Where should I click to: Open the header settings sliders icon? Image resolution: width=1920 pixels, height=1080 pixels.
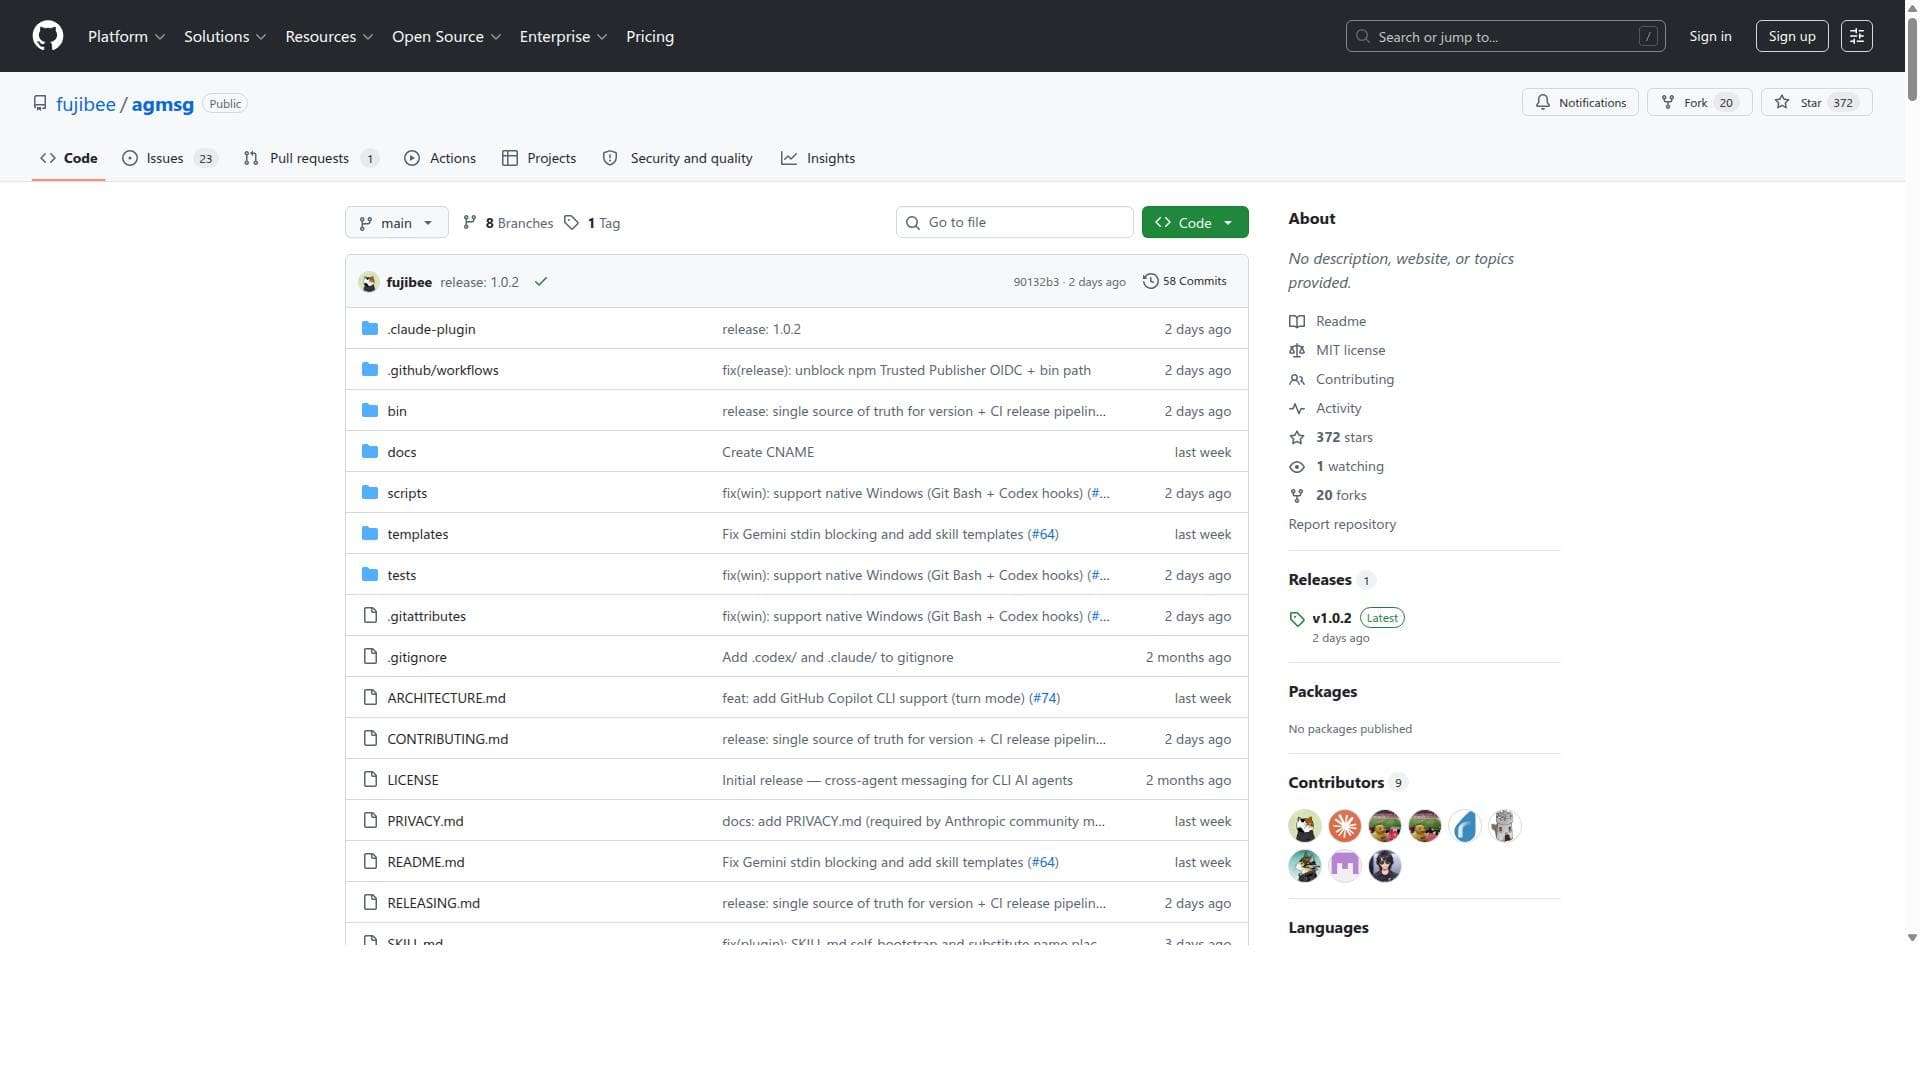1857,36
